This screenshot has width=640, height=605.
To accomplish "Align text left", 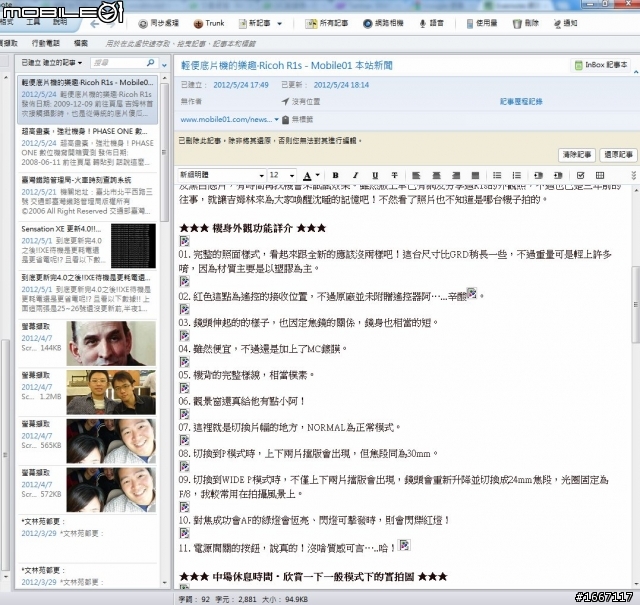I will coord(416,175).
